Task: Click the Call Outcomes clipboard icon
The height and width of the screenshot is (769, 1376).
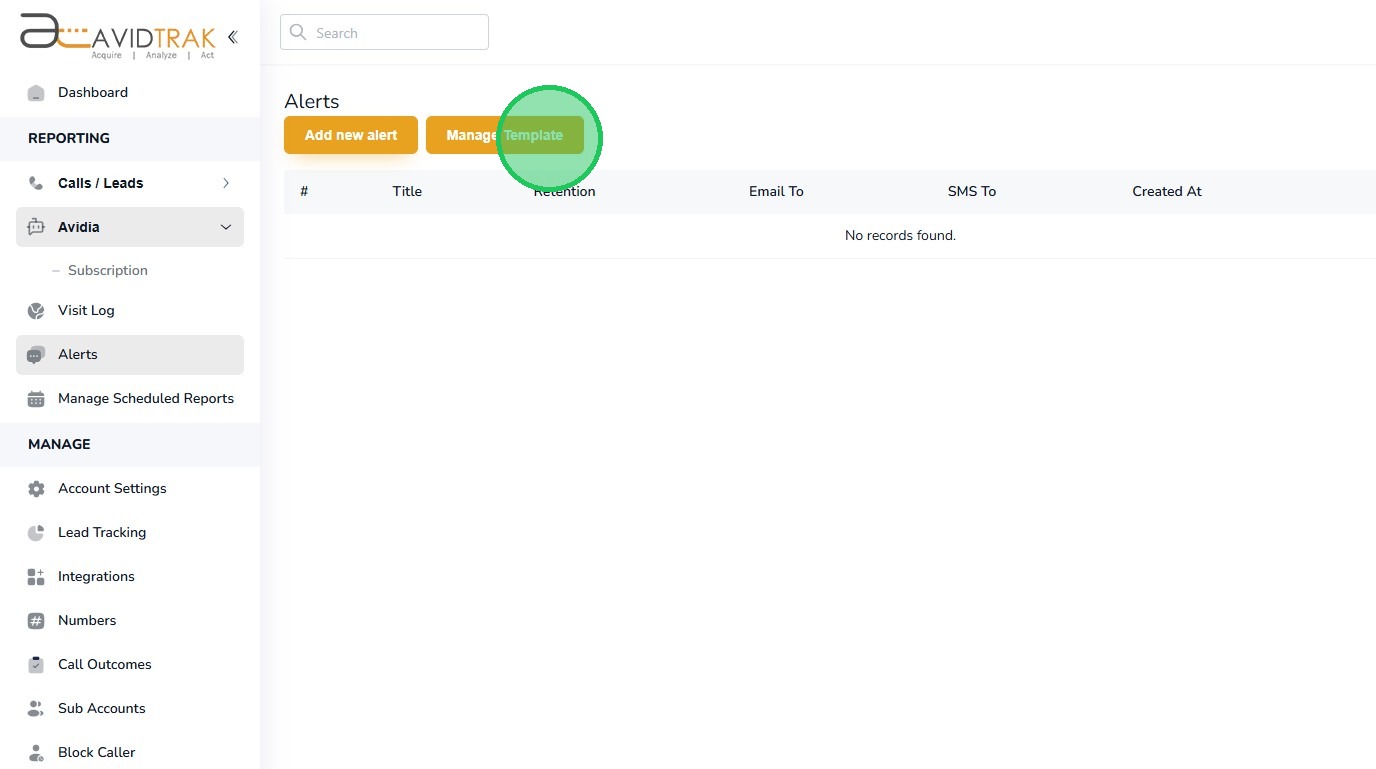Action: click(36, 665)
